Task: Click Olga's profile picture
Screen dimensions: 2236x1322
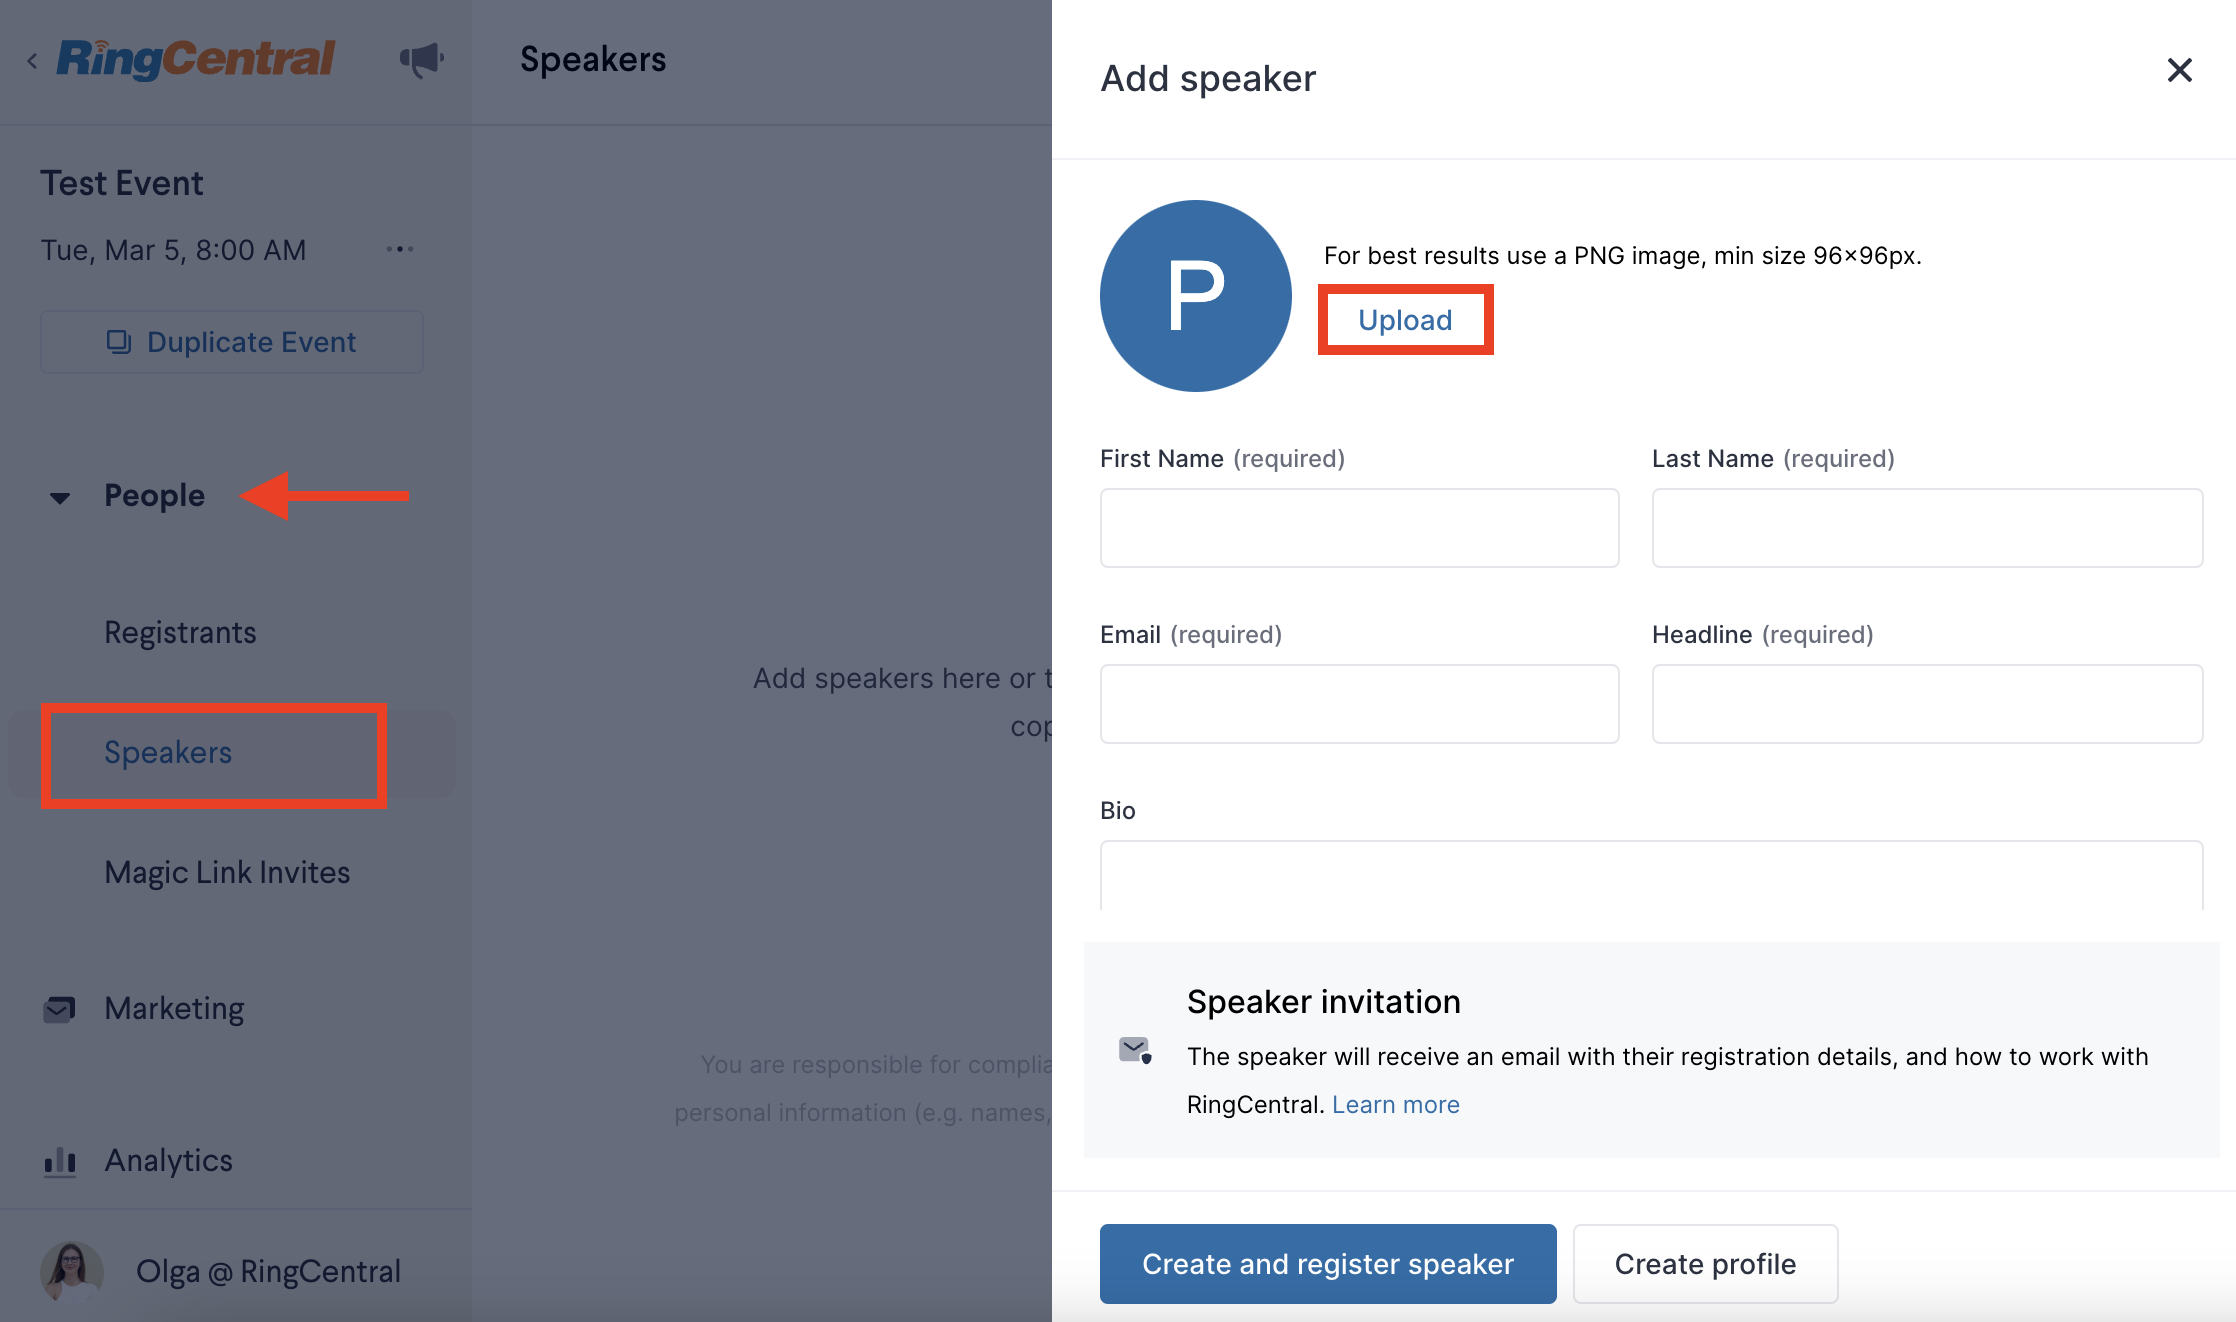Action: (71, 1270)
